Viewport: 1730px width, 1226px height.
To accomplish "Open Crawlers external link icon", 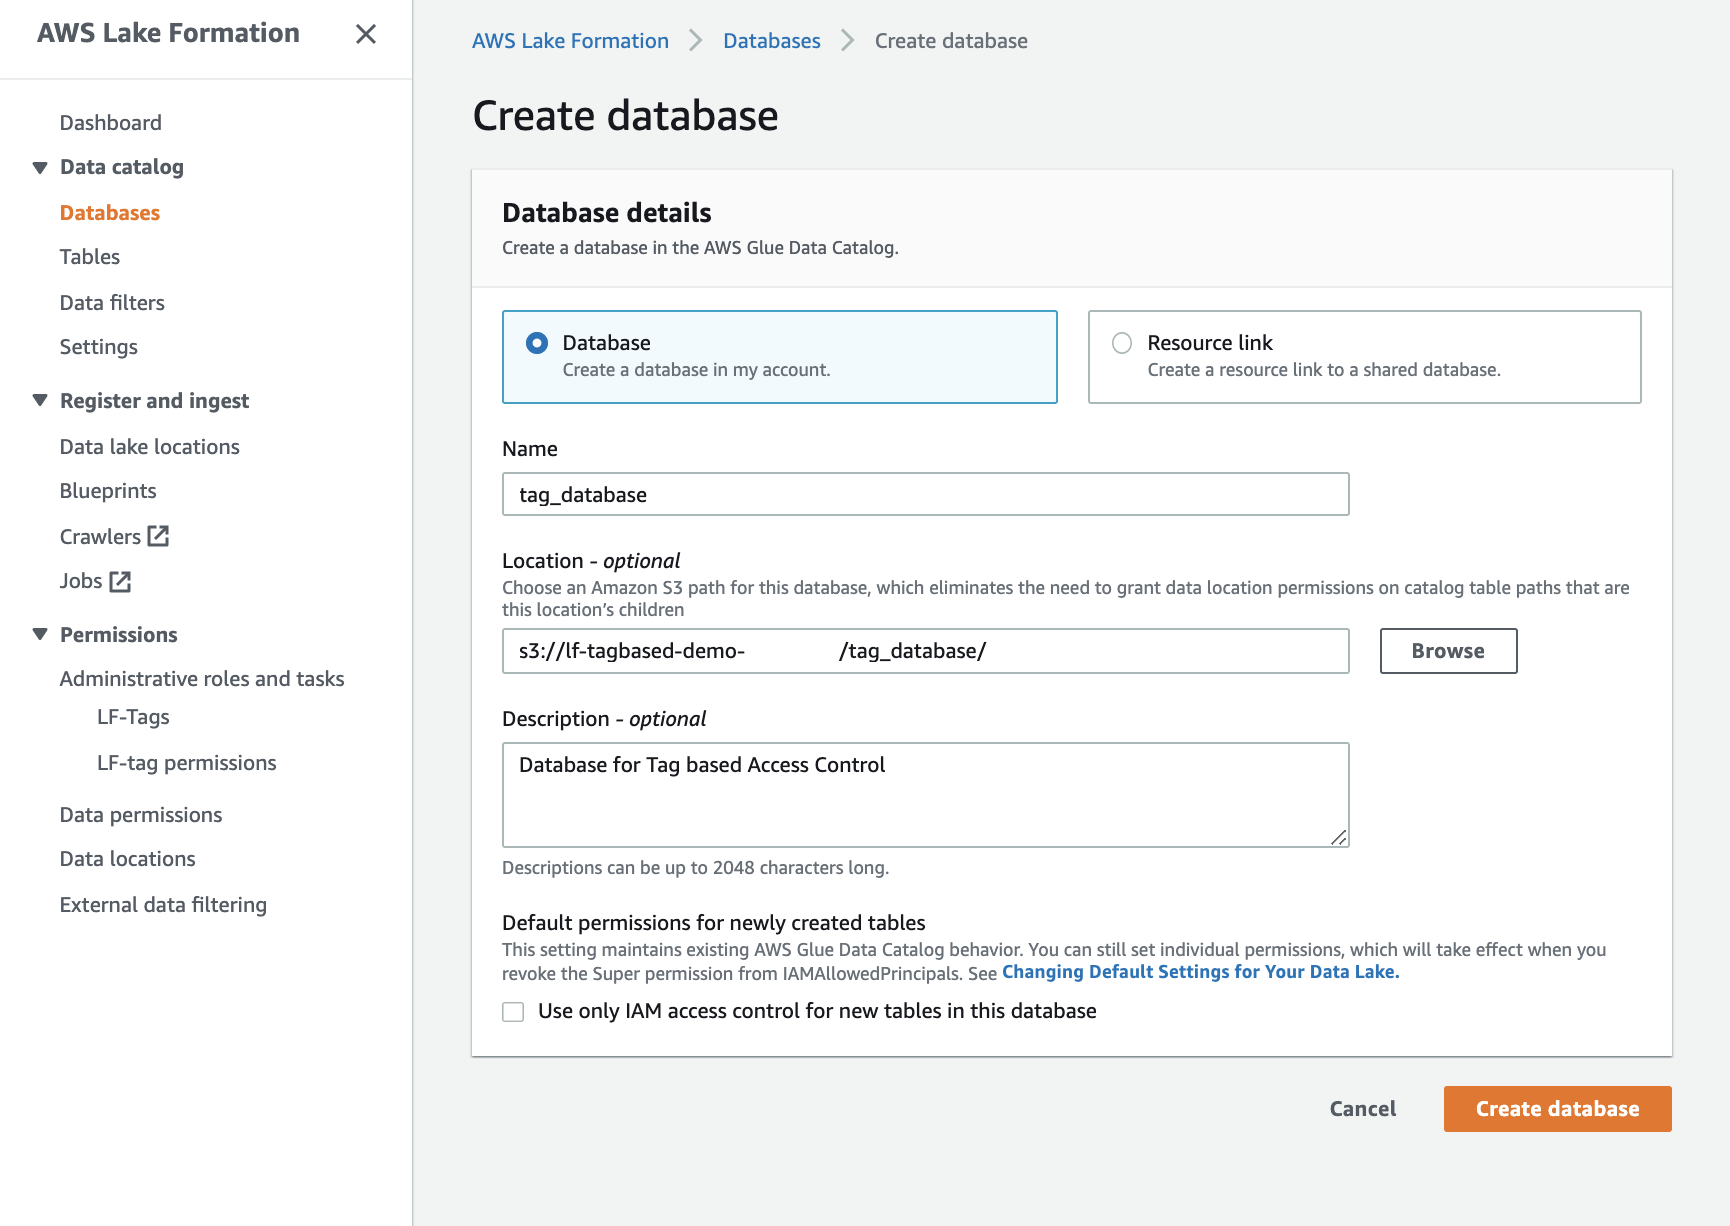I will click(158, 536).
